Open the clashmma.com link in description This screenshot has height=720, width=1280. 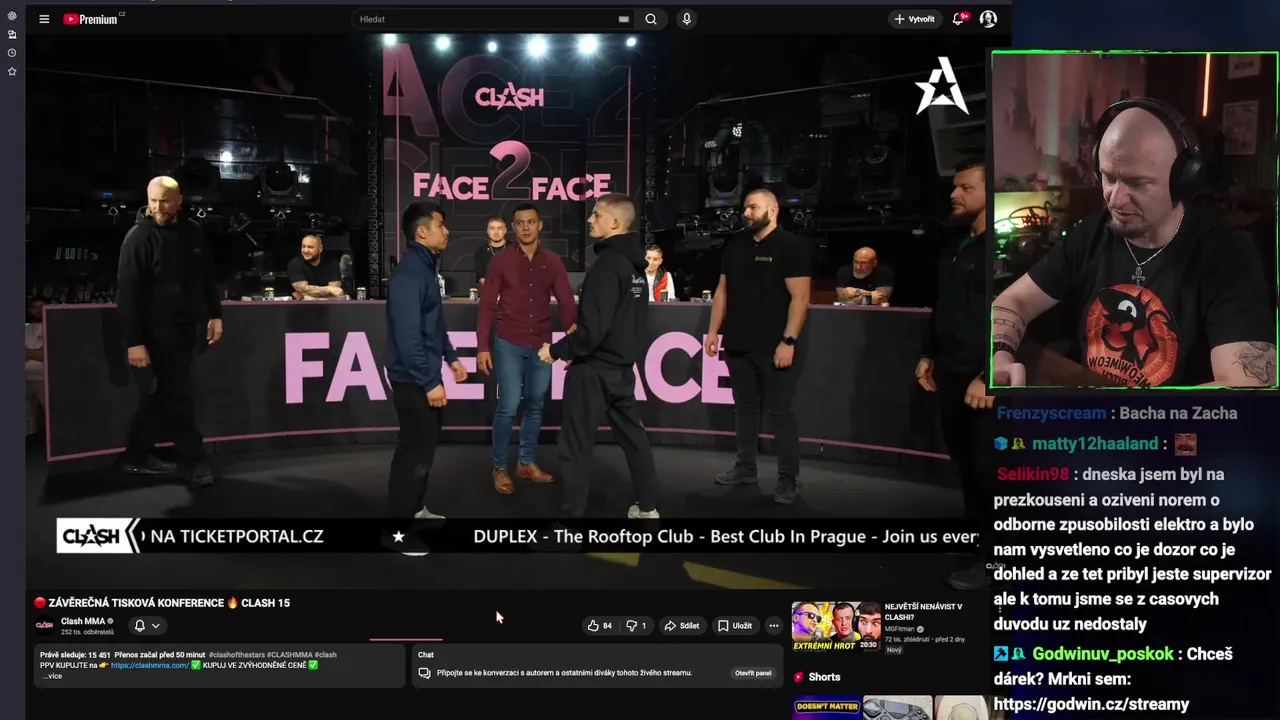click(149, 665)
